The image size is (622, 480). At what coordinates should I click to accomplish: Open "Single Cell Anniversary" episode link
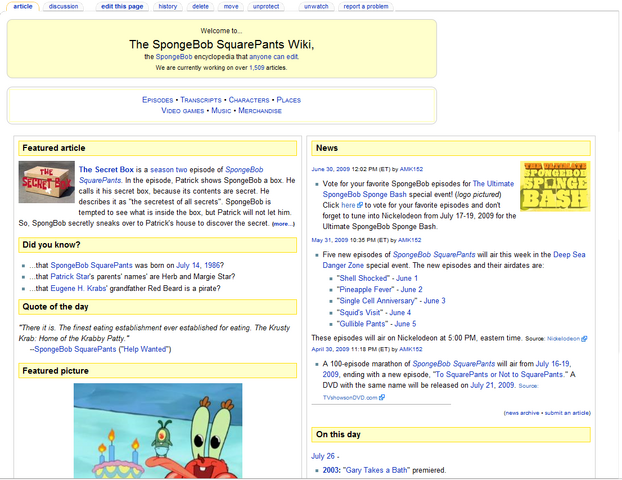coord(377,301)
